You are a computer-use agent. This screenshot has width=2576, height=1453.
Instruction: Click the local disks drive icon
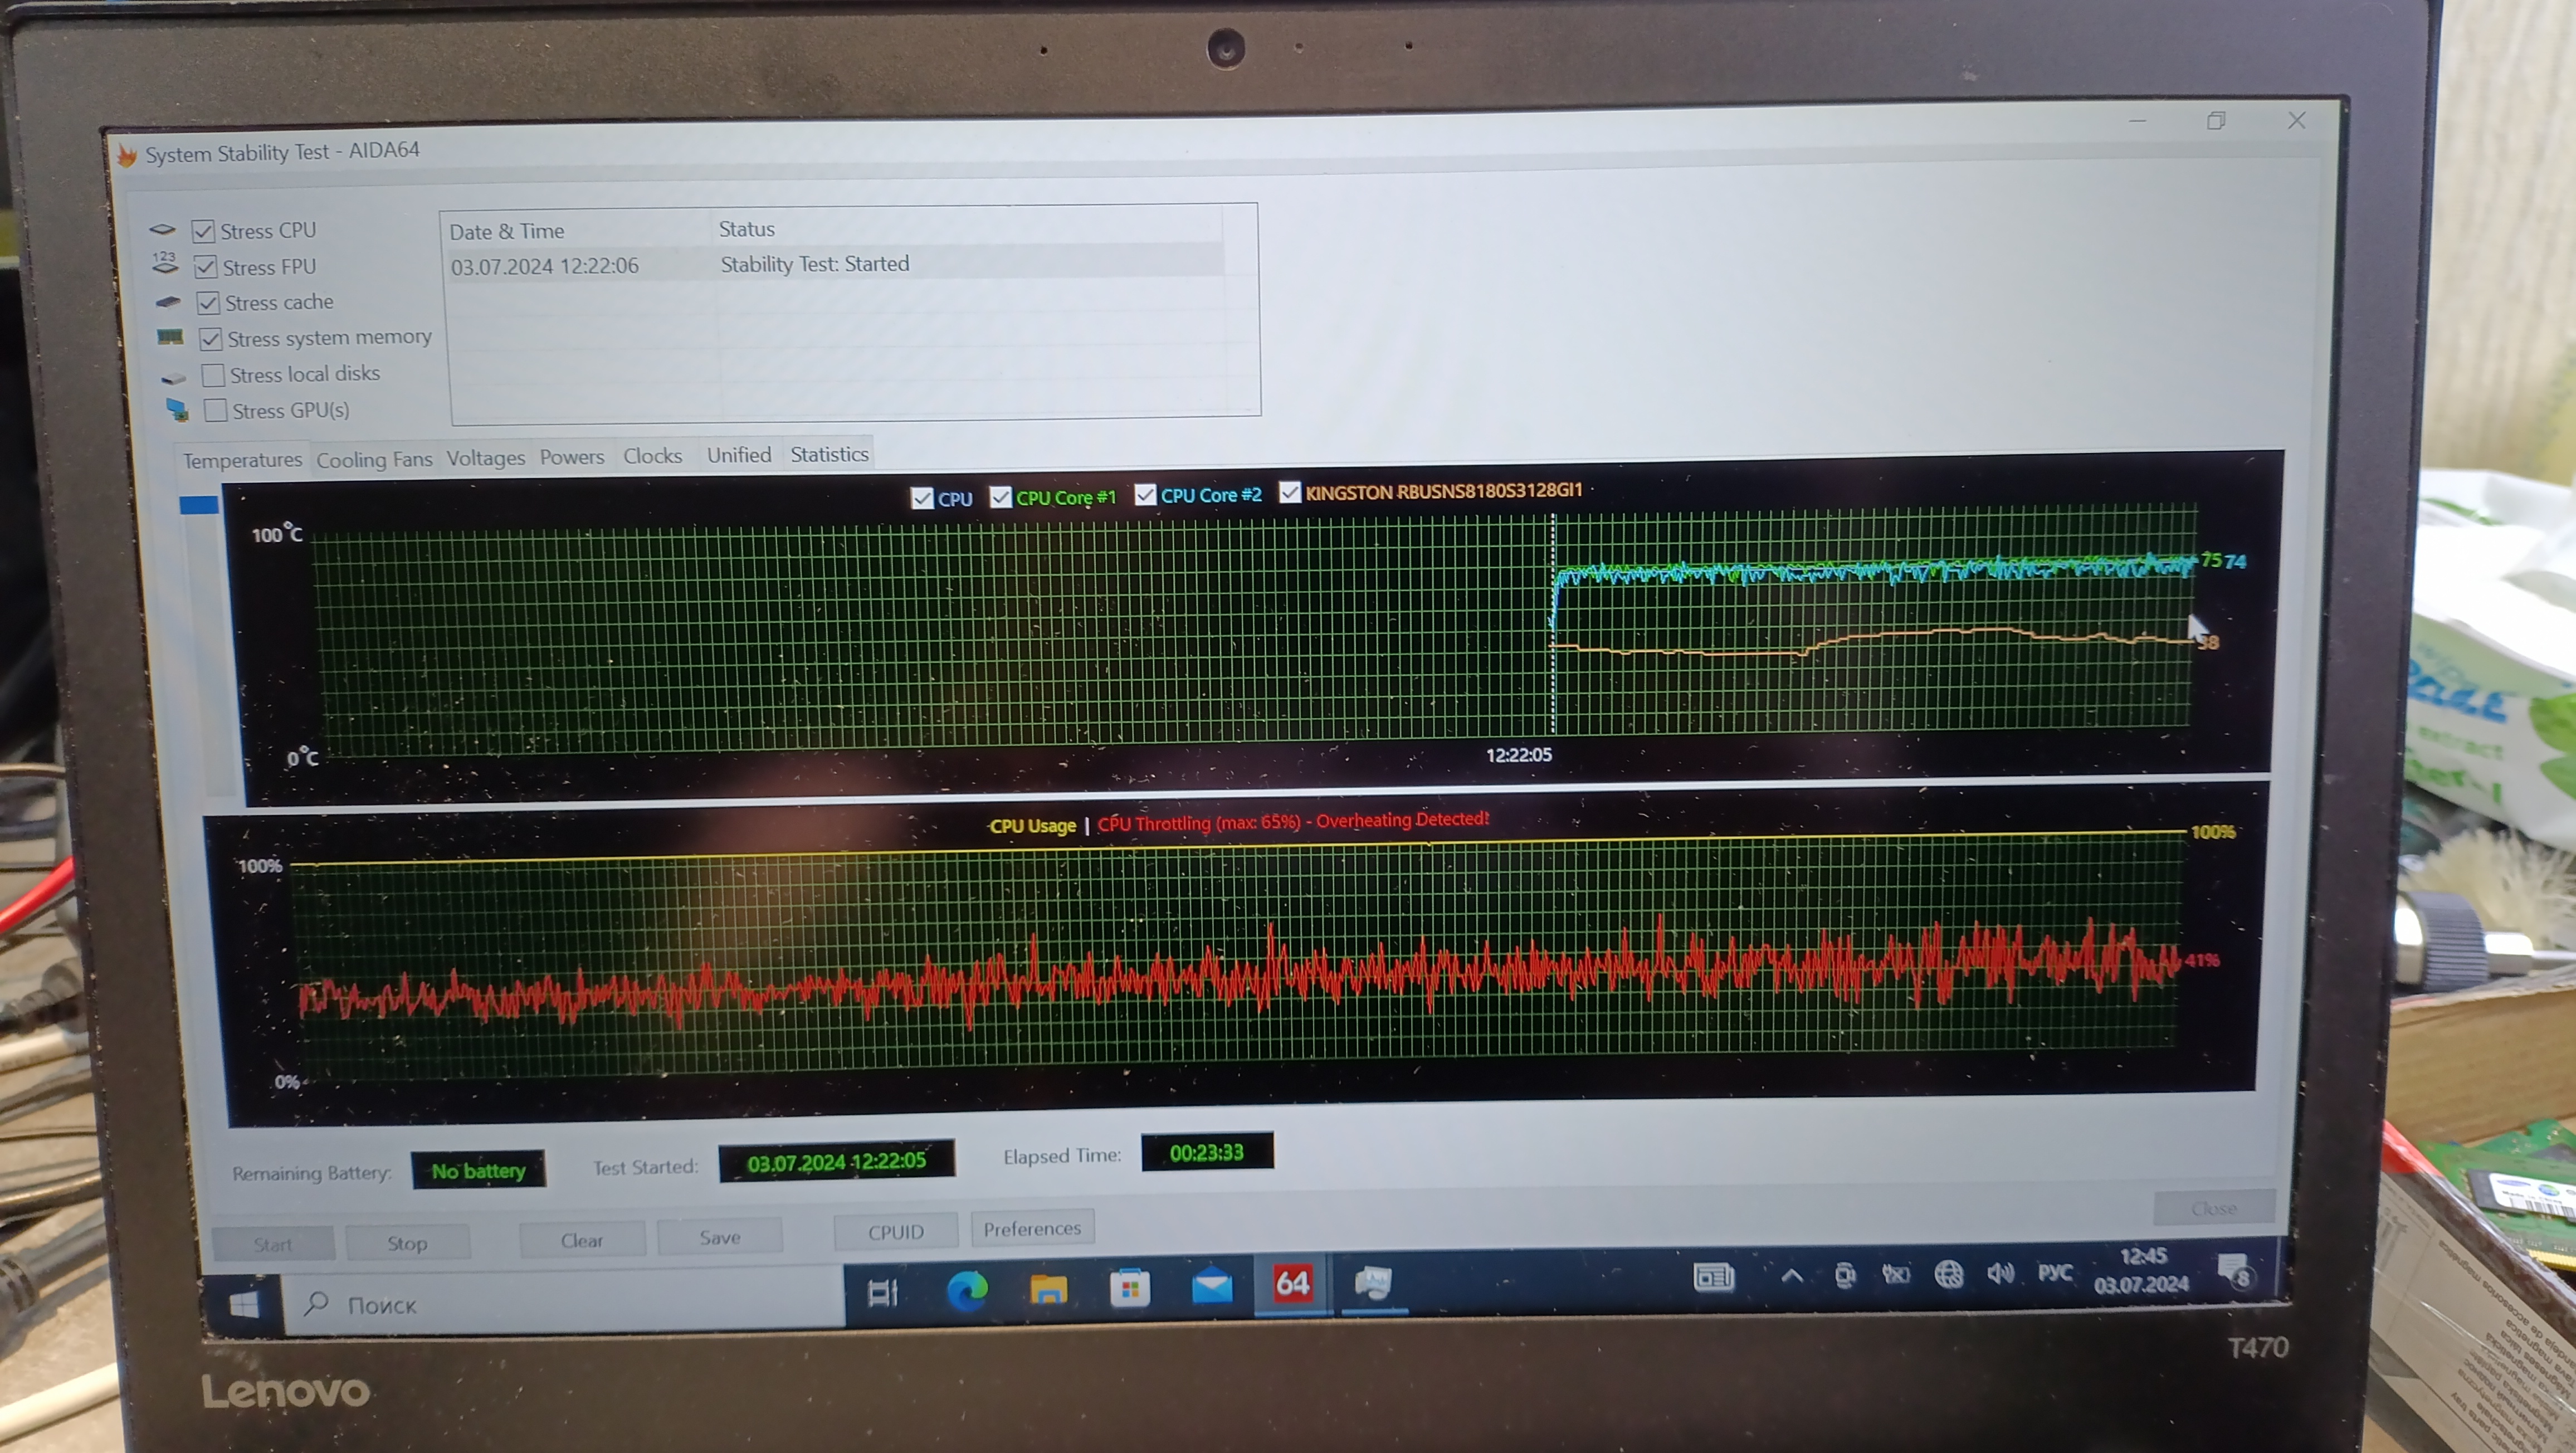point(174,378)
